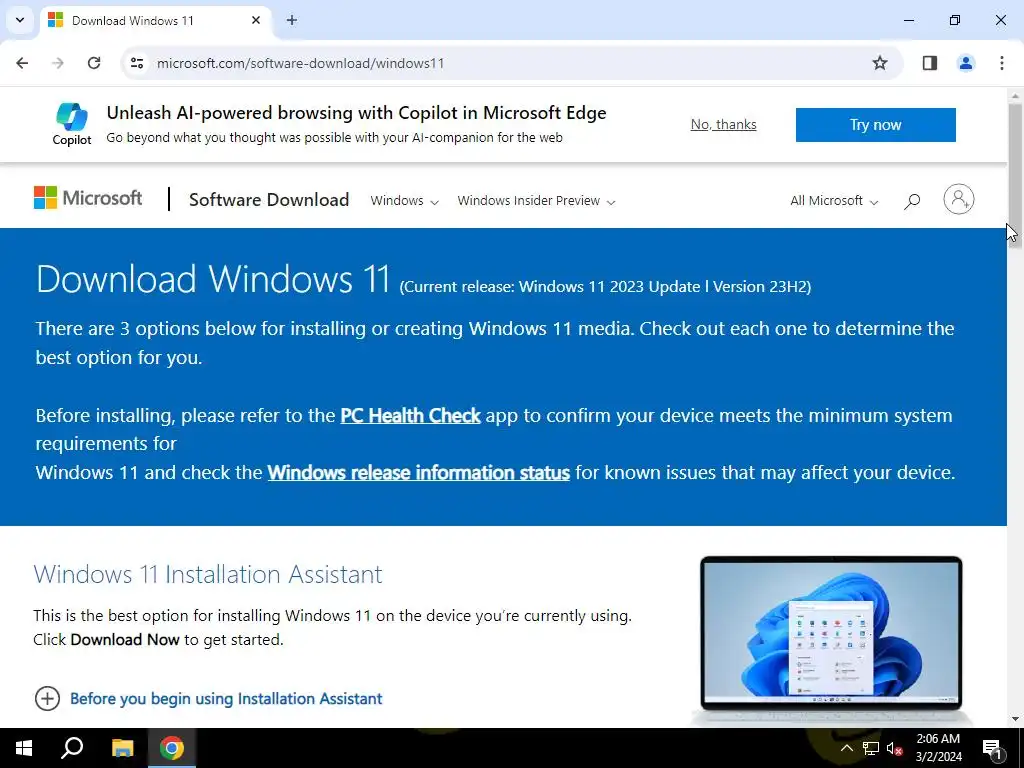The image size is (1024, 768).
Task: Open the Chrome profile avatar
Action: coord(966,63)
